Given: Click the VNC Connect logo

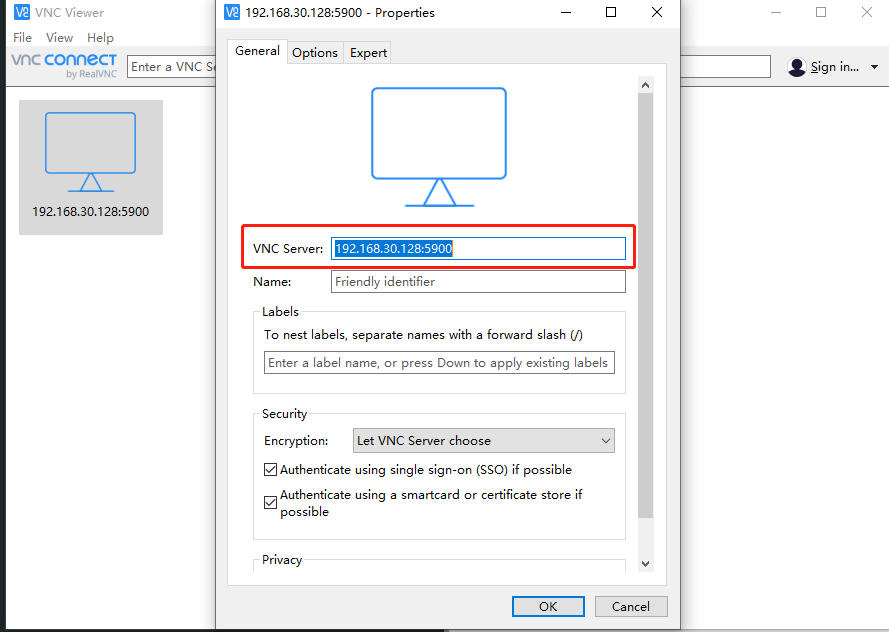Looking at the screenshot, I should click(64, 65).
